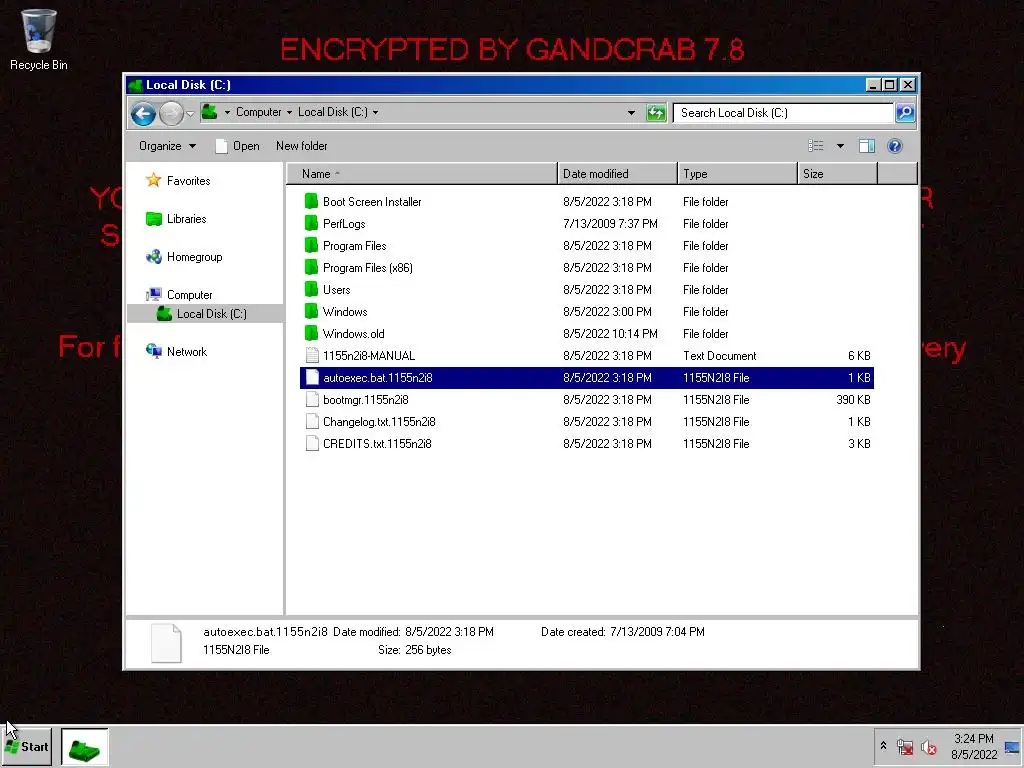Click the Text Document type cell
Viewport: 1024px width, 768px height.
(x=719, y=355)
